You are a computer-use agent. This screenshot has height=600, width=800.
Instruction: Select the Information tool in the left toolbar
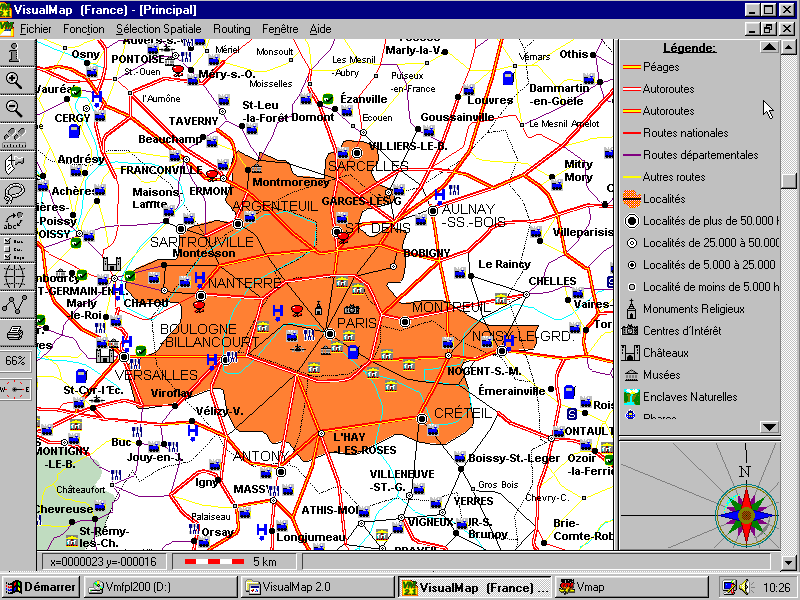[x=16, y=53]
